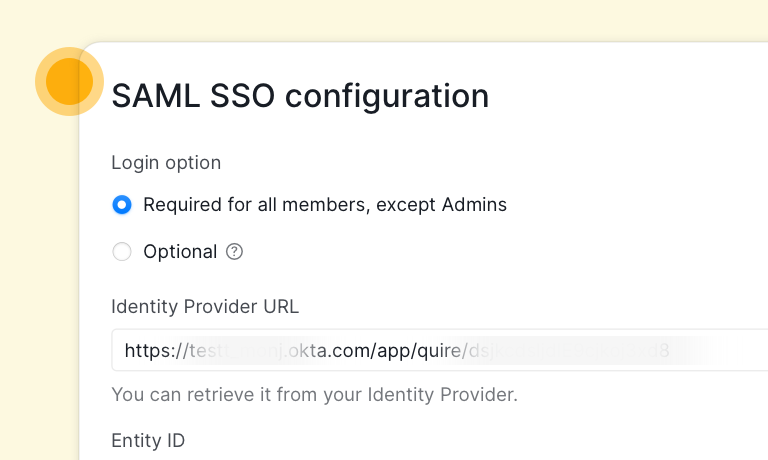Click the 'SAML SSO configuration' heading

(300, 96)
